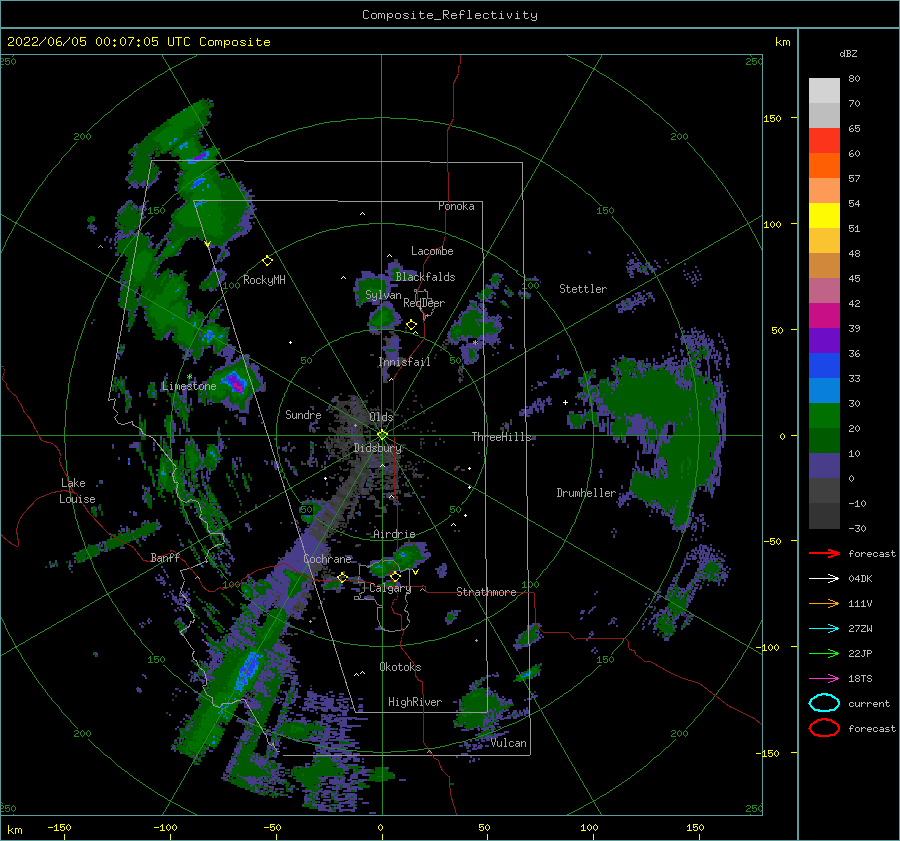Screen dimensions: 900x841
Task: Click magenta storm core beside Limestone
Action: pos(235,382)
